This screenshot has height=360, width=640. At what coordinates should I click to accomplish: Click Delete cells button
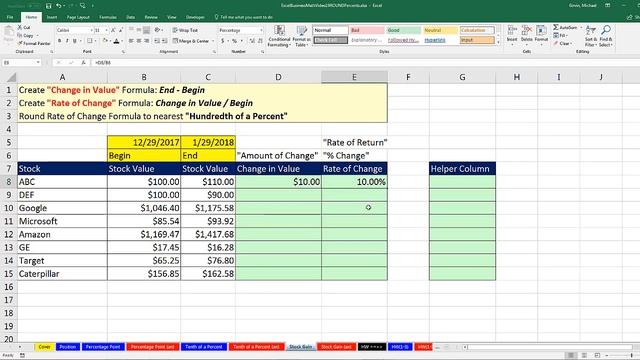[527, 34]
